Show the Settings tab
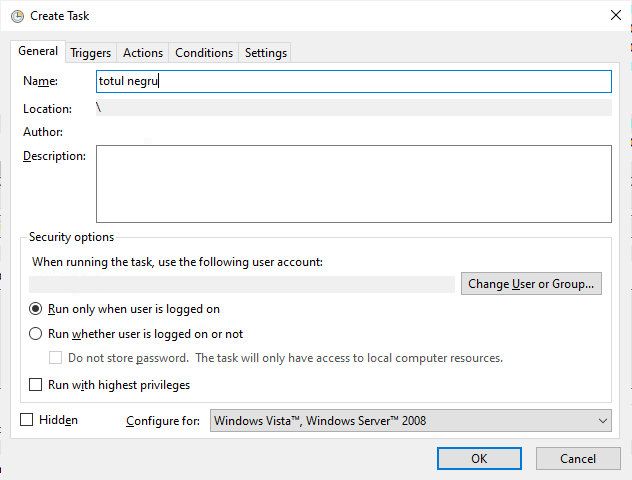632x480 pixels. tap(266, 53)
